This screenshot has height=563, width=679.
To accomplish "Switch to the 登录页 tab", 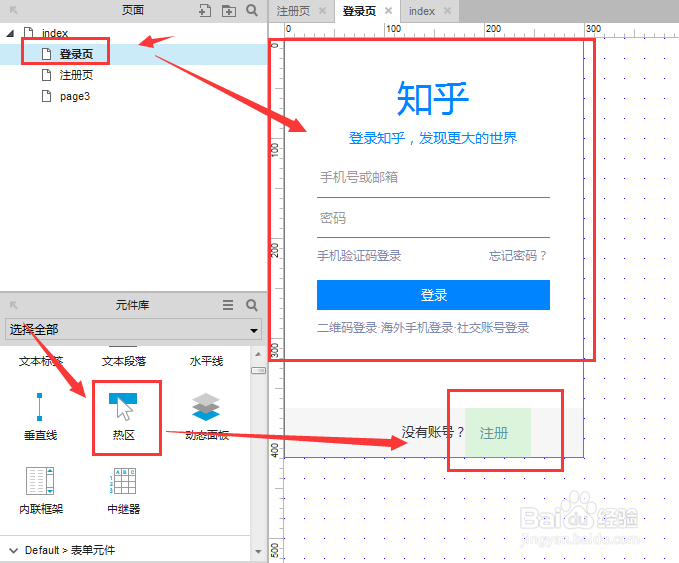I will coord(359,11).
